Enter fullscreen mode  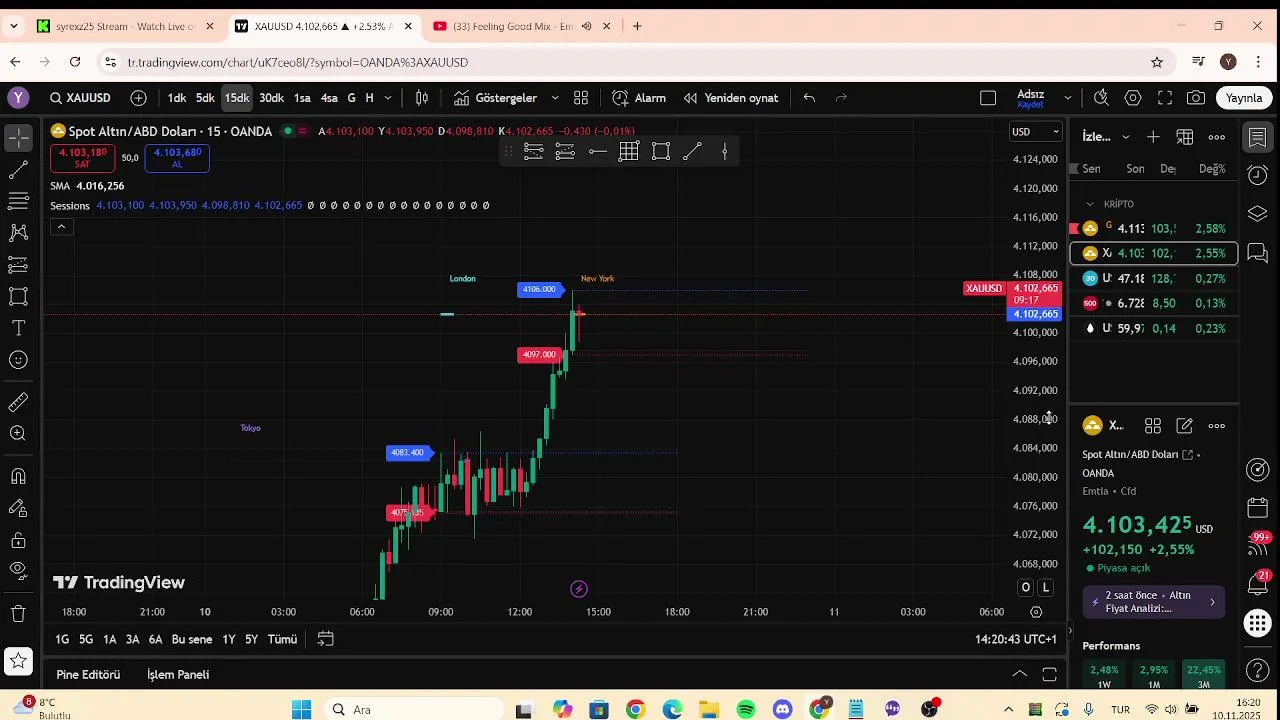tap(1165, 98)
